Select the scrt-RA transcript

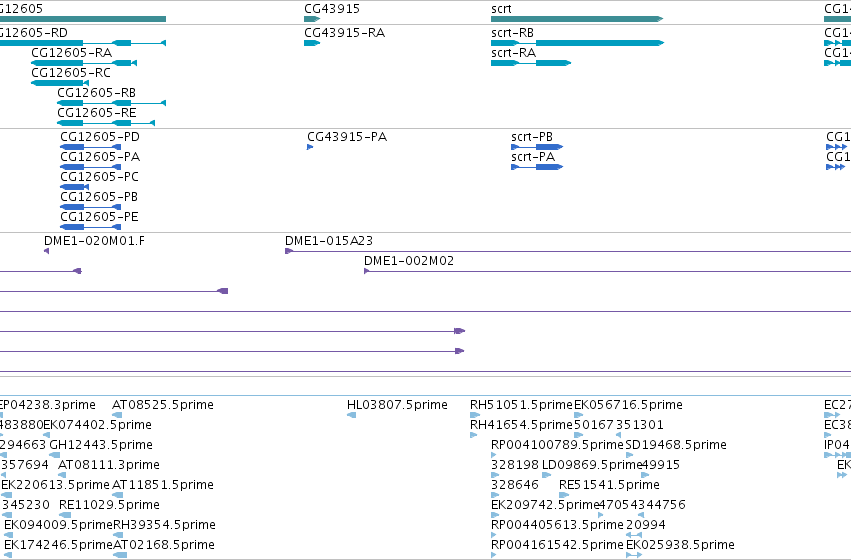click(x=531, y=63)
